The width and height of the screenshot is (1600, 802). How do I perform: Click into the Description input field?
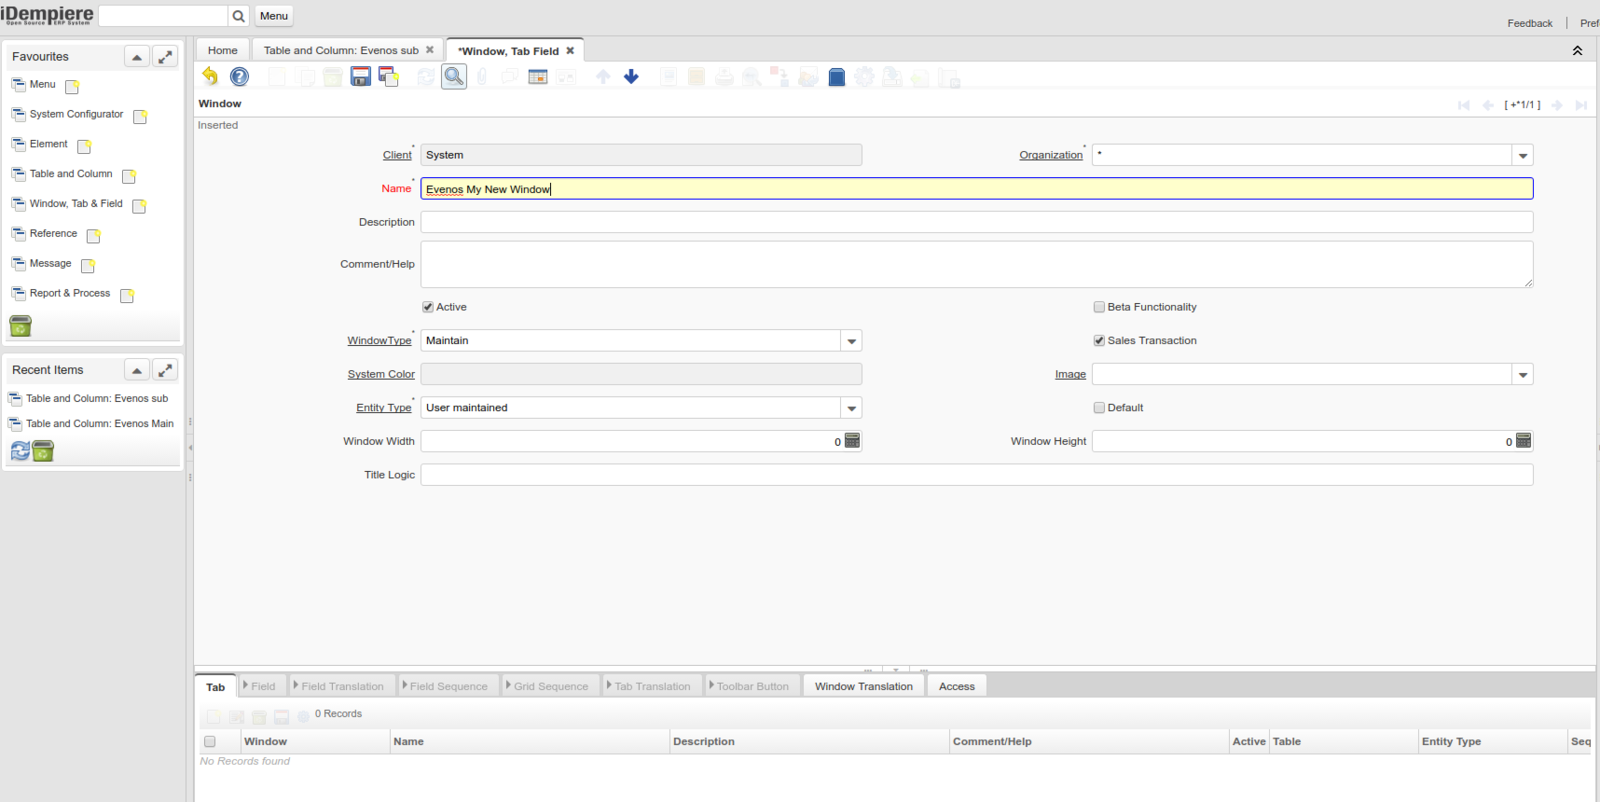click(x=976, y=222)
